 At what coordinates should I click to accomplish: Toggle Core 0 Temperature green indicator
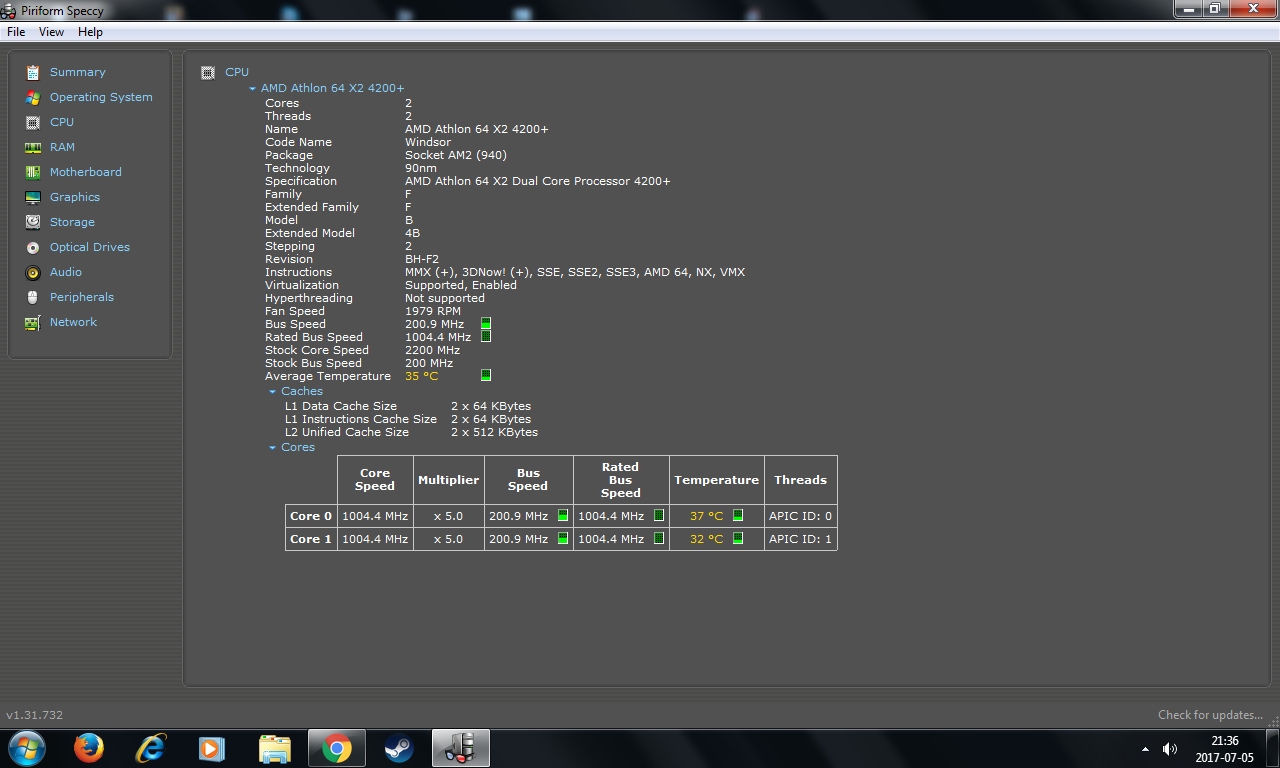tap(738, 516)
